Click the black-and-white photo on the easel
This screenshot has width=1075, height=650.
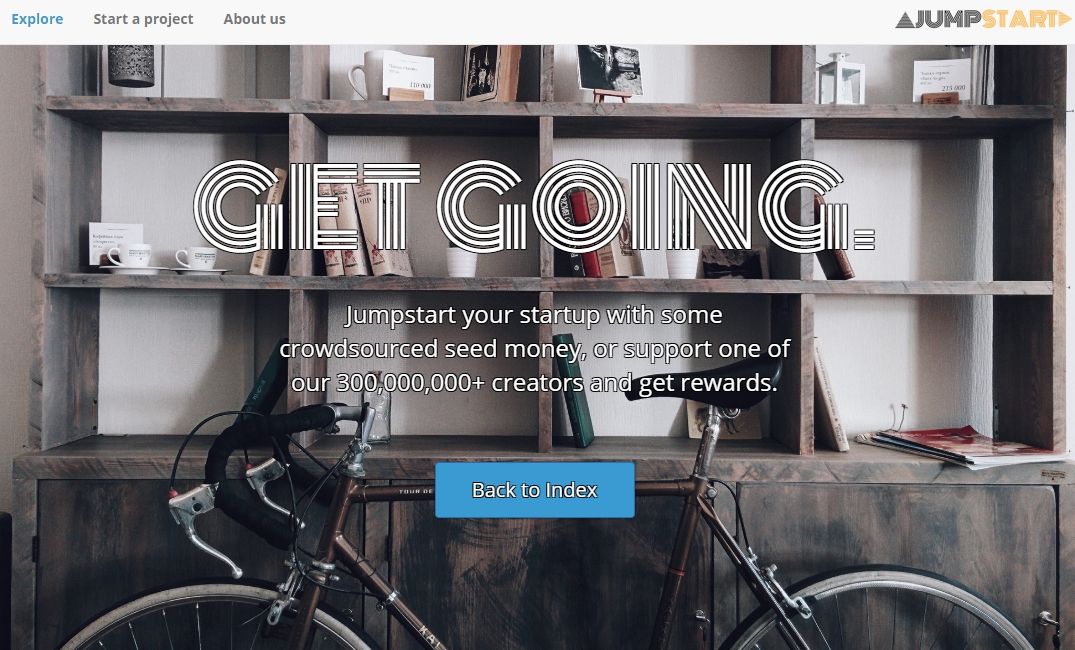(x=609, y=69)
